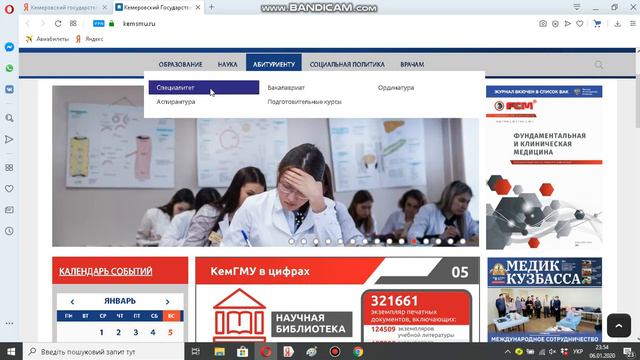Open the Медик Кузбасса banner
This screenshot has height=360, width=640.
pyautogui.click(x=544, y=300)
